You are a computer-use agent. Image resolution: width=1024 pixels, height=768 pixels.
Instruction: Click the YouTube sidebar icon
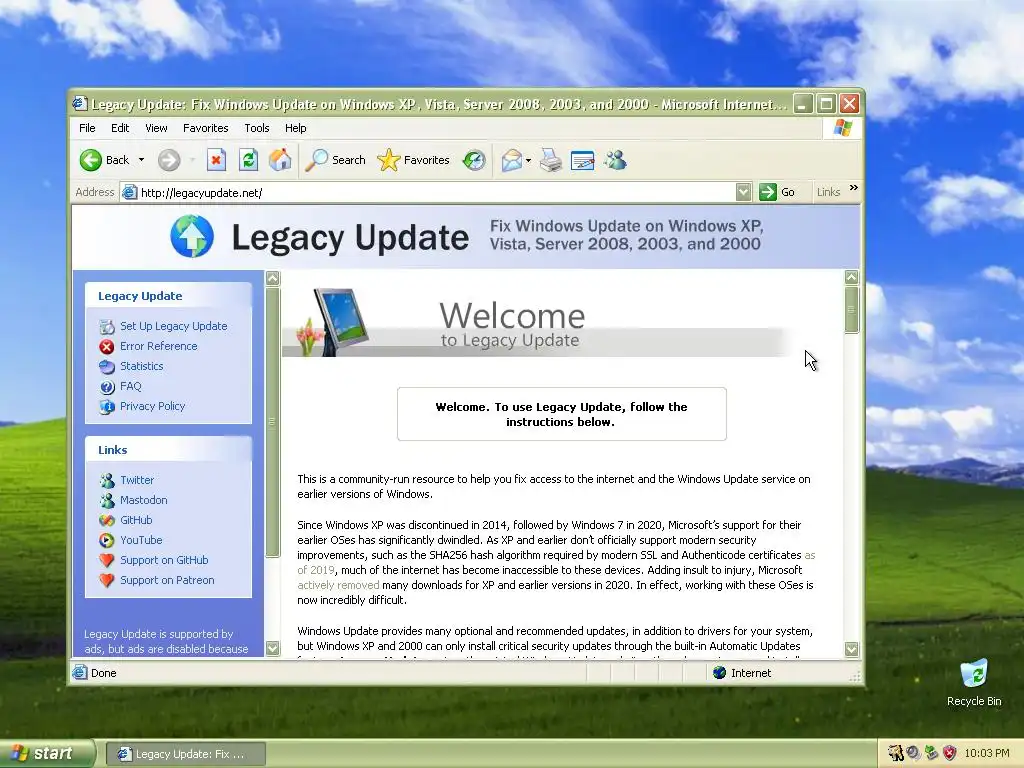[x=107, y=541]
